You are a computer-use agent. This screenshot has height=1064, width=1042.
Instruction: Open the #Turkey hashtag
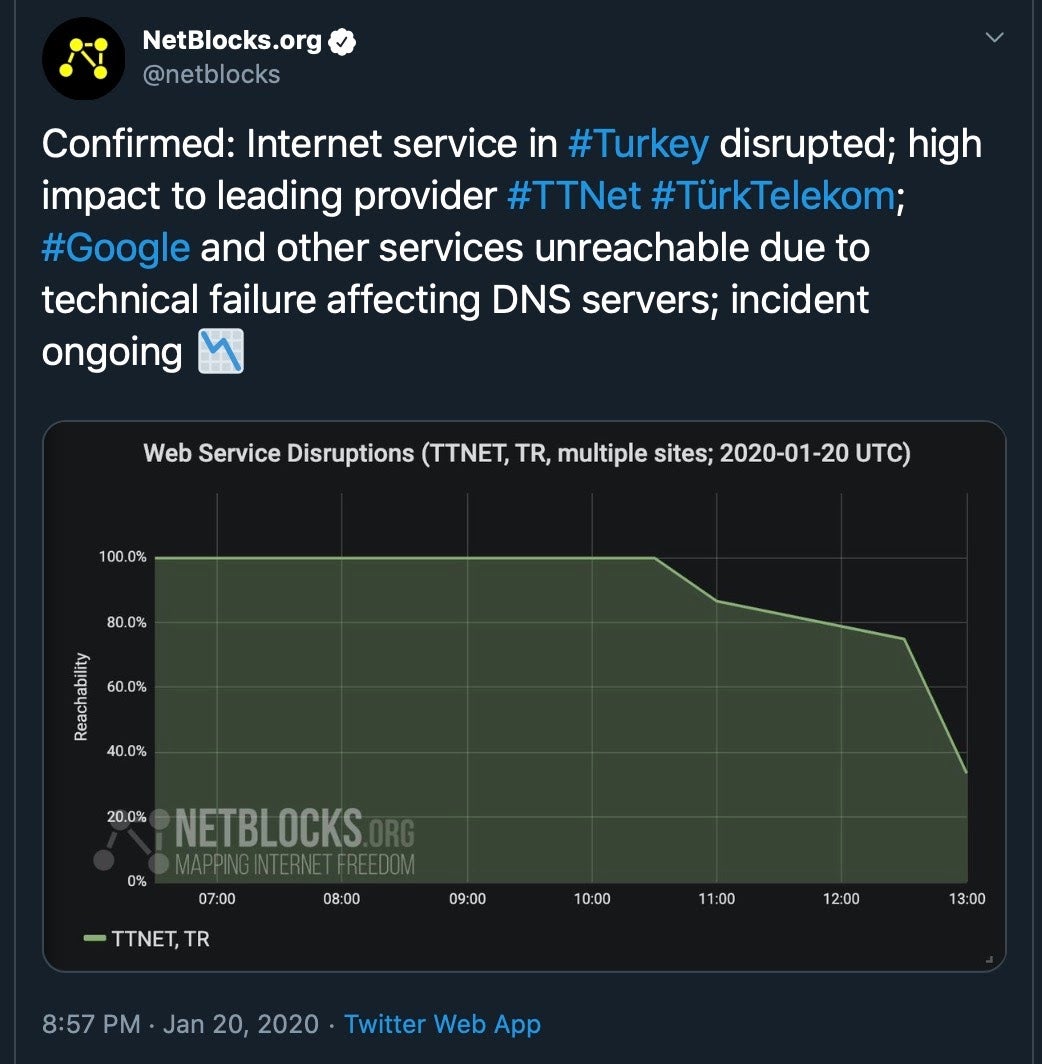click(638, 144)
